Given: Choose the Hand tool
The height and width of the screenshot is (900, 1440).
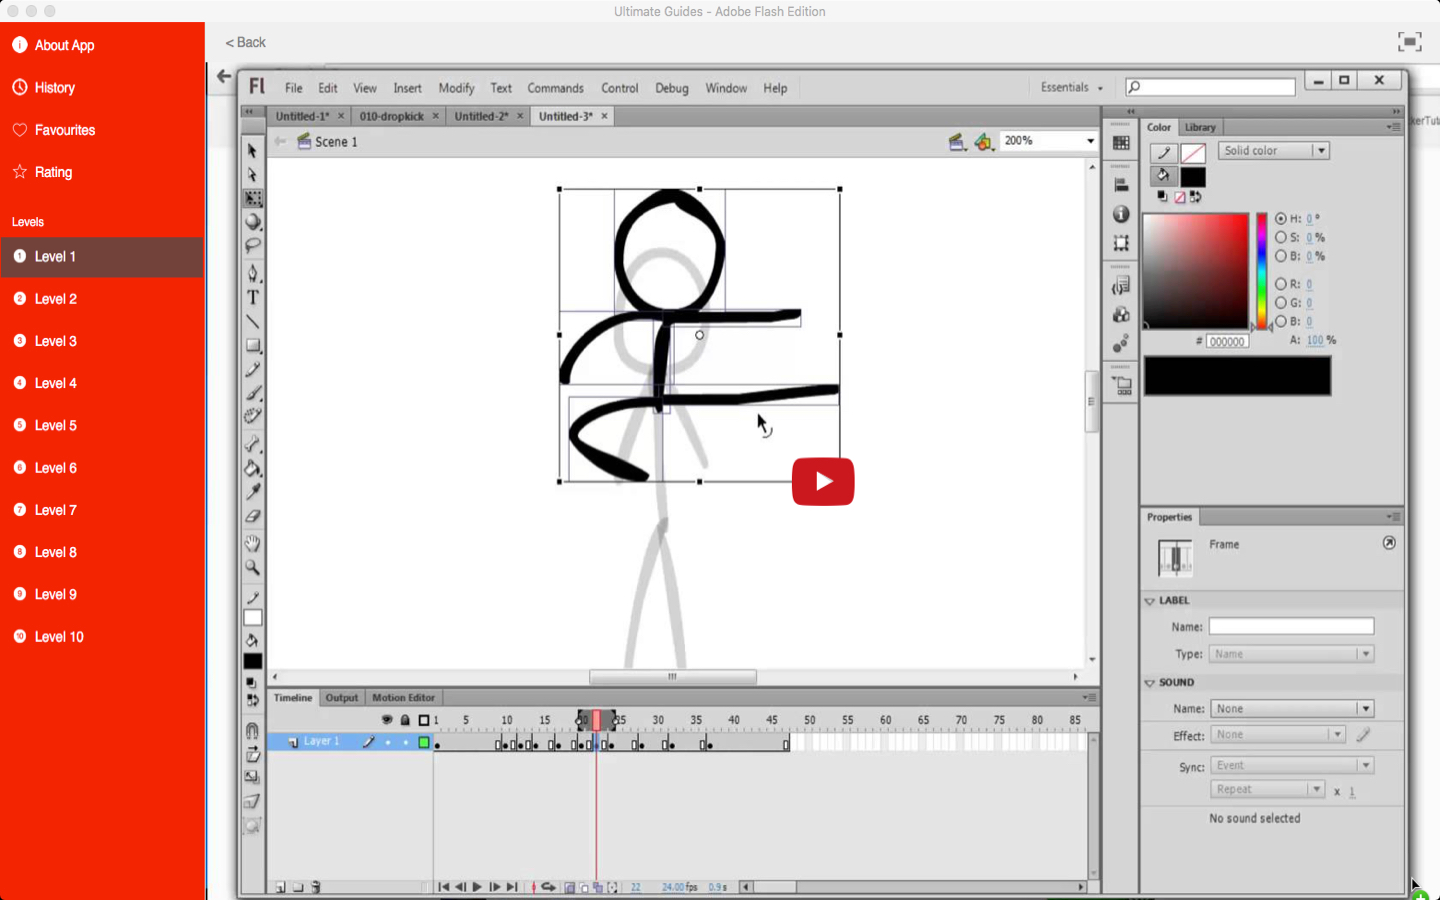Looking at the screenshot, I should click(x=253, y=543).
